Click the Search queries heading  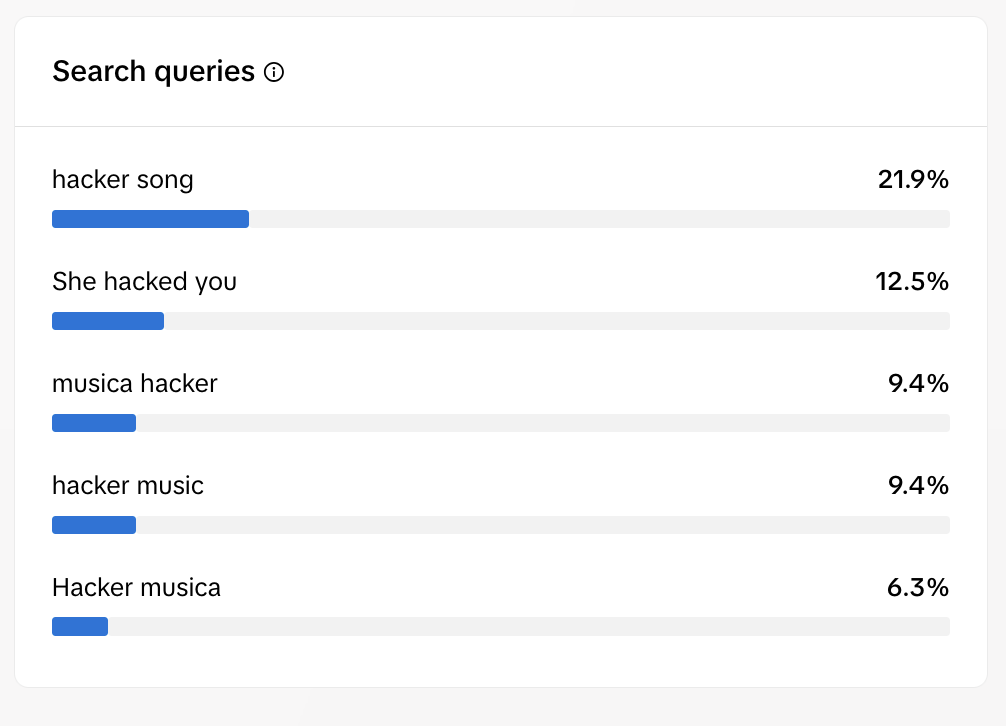point(153,71)
